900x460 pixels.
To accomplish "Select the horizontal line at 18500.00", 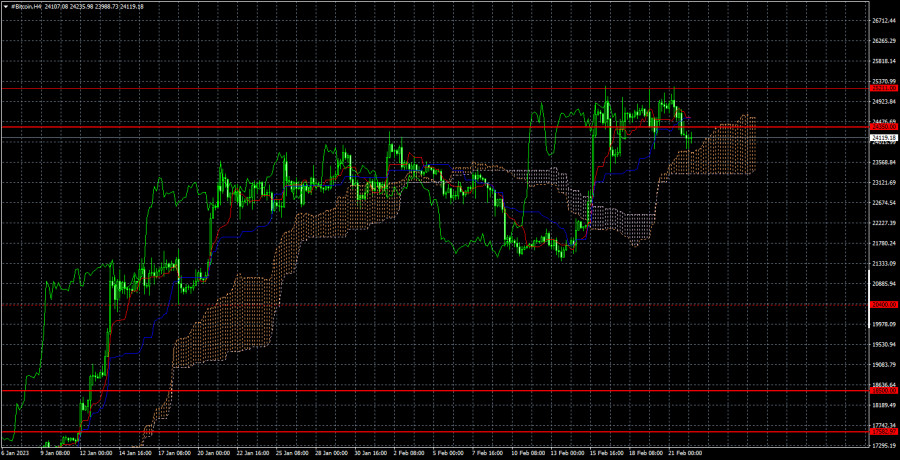I will (x=435, y=391).
